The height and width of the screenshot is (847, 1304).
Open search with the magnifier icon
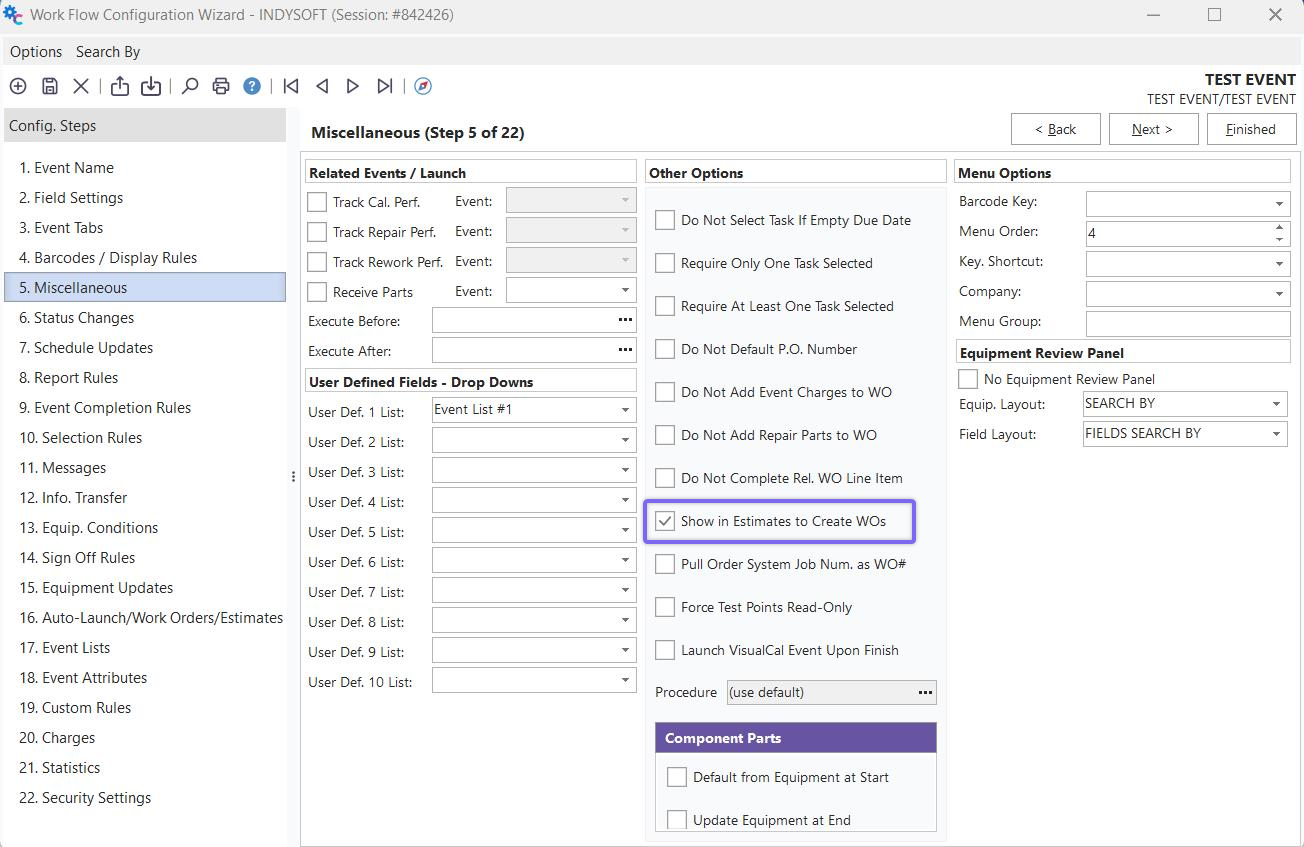coord(189,86)
